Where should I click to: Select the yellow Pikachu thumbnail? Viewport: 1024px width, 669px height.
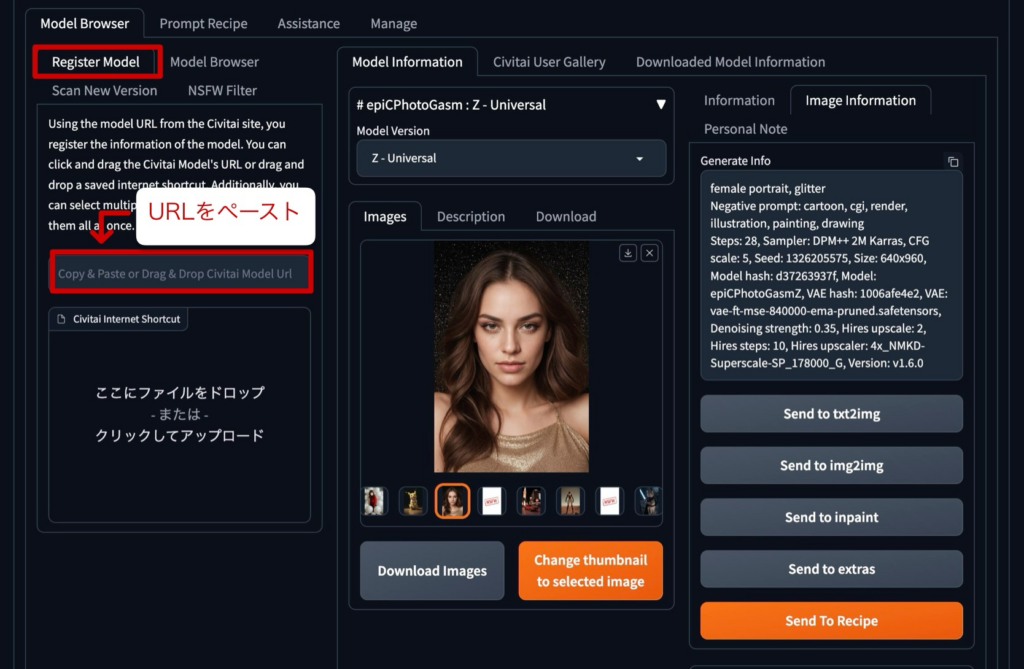point(413,501)
